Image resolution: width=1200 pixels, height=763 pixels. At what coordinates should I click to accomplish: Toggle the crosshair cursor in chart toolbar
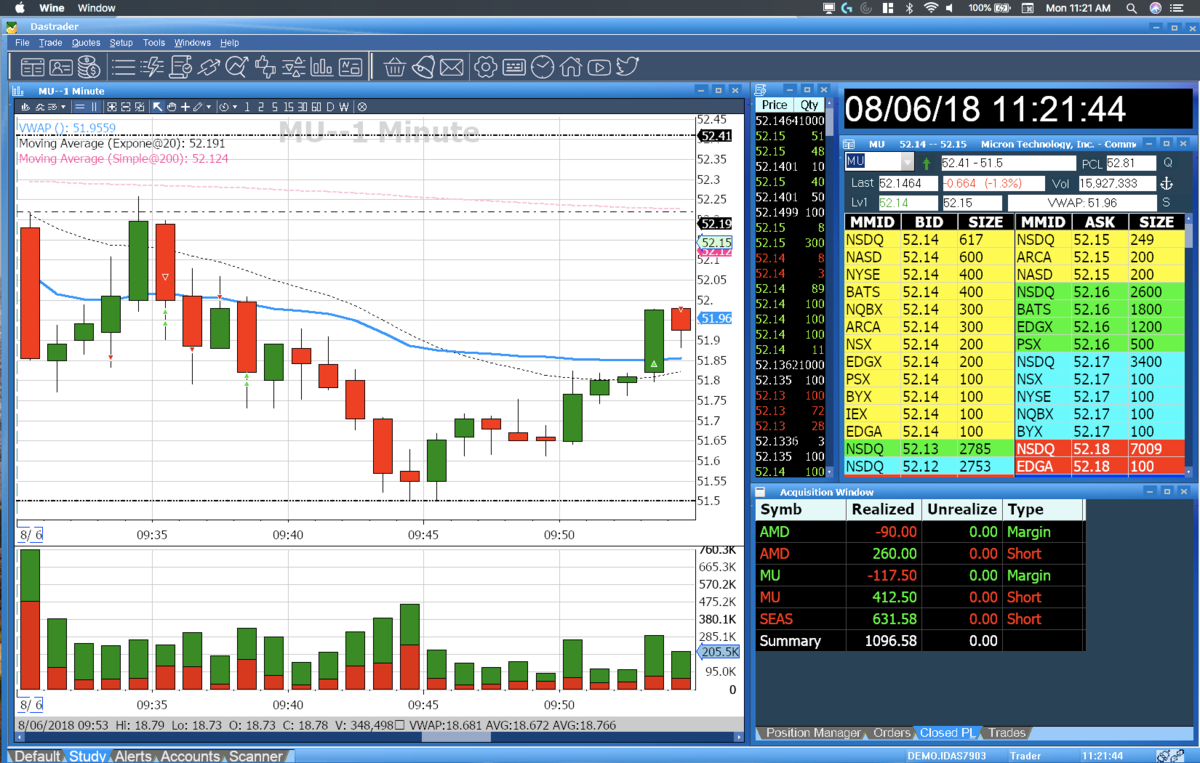185,107
